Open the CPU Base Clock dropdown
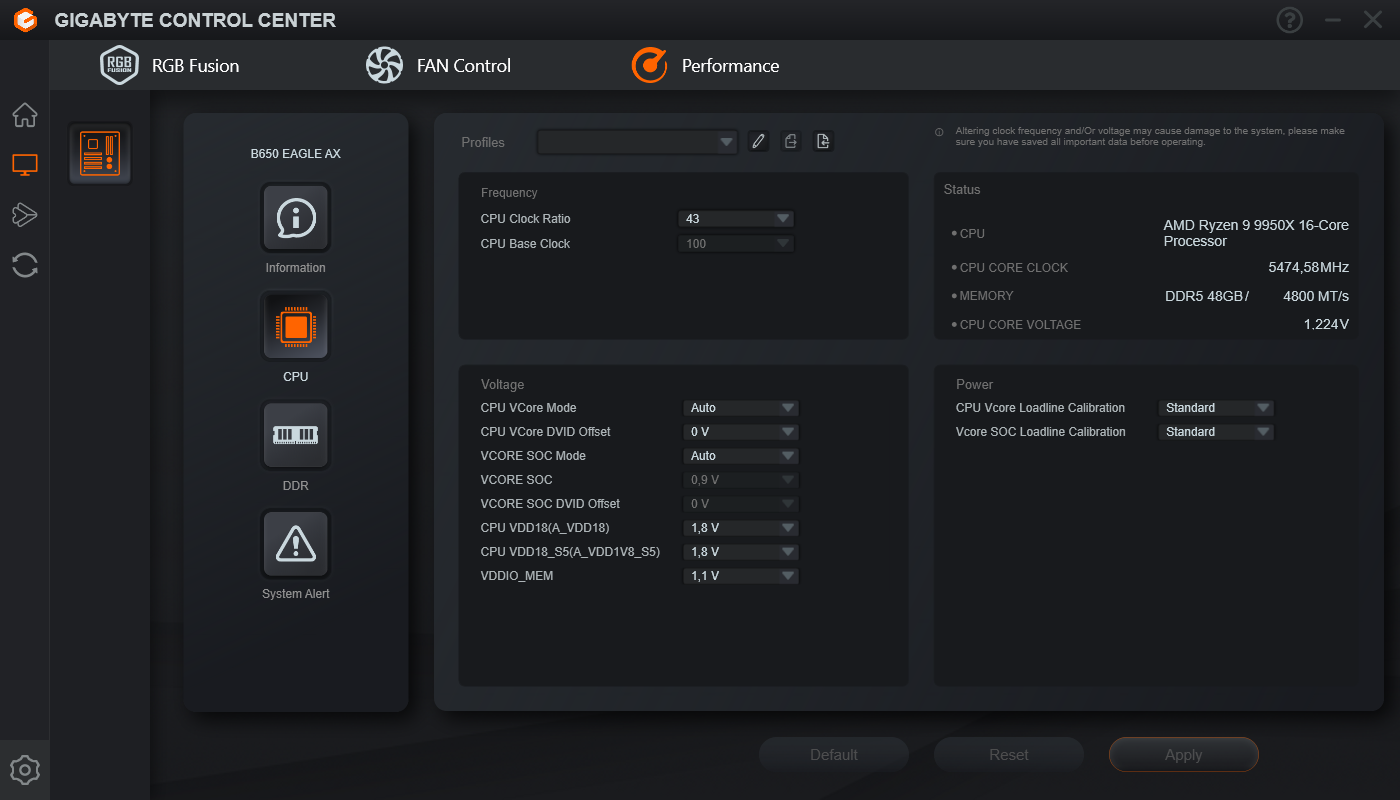1400x800 pixels. pos(736,244)
